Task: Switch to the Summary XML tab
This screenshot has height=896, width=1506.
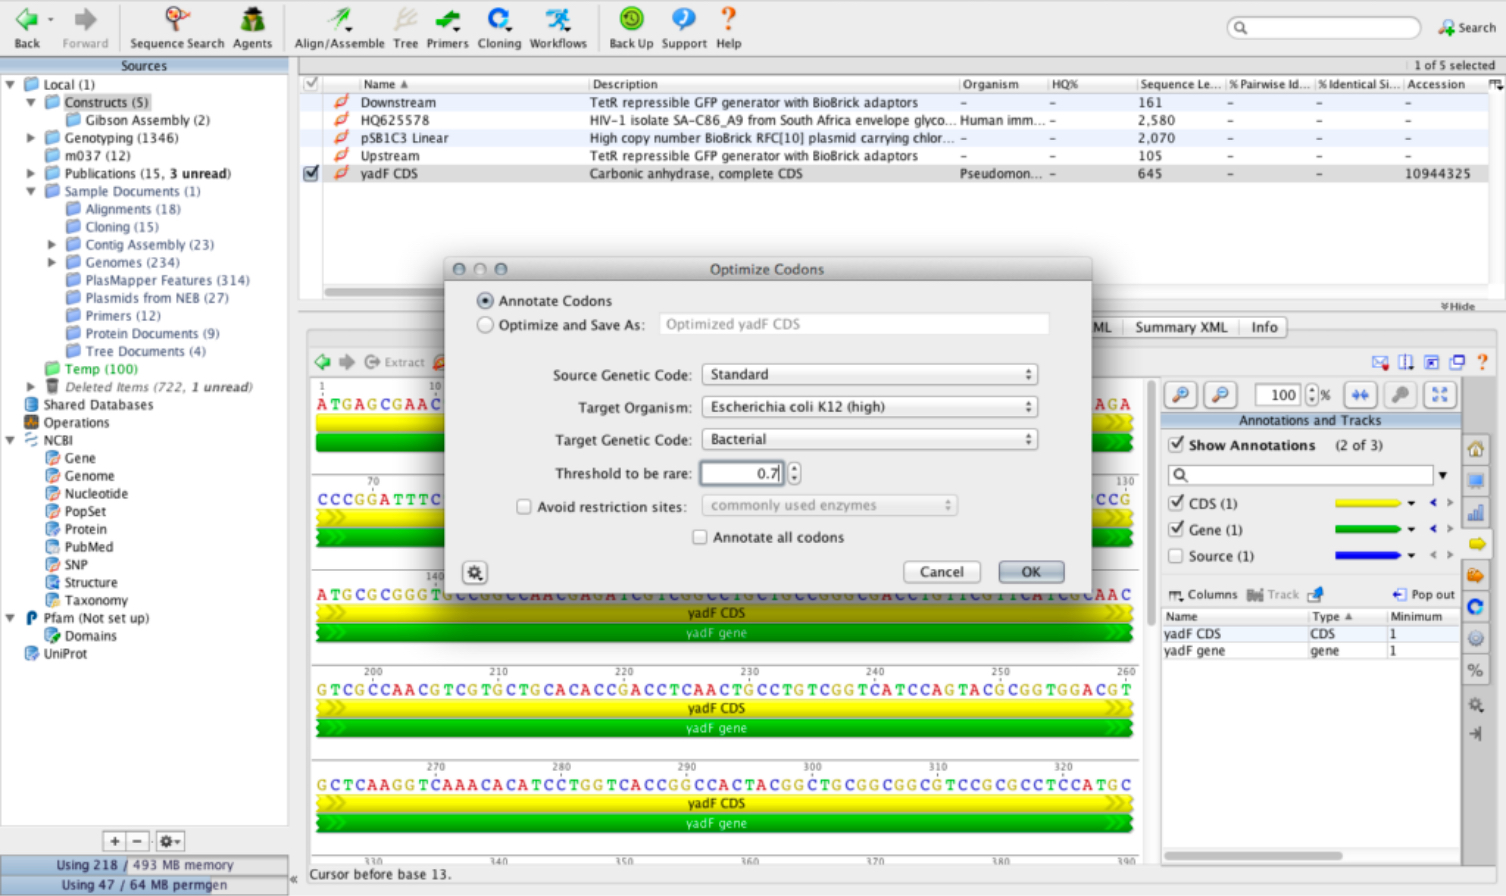Action: [x=1181, y=327]
